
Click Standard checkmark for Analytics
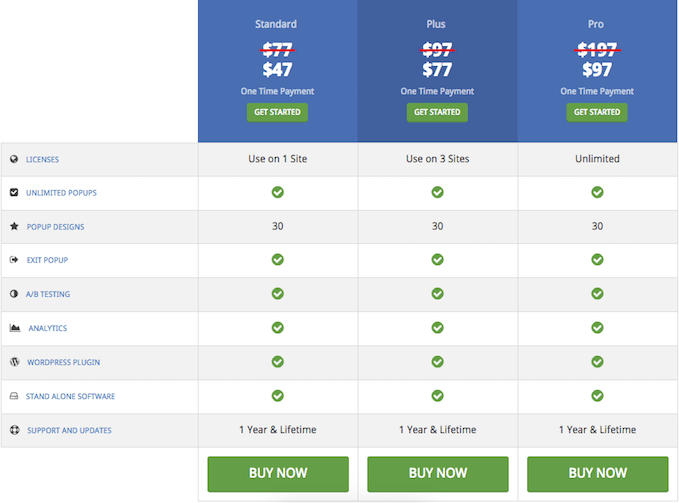point(278,328)
